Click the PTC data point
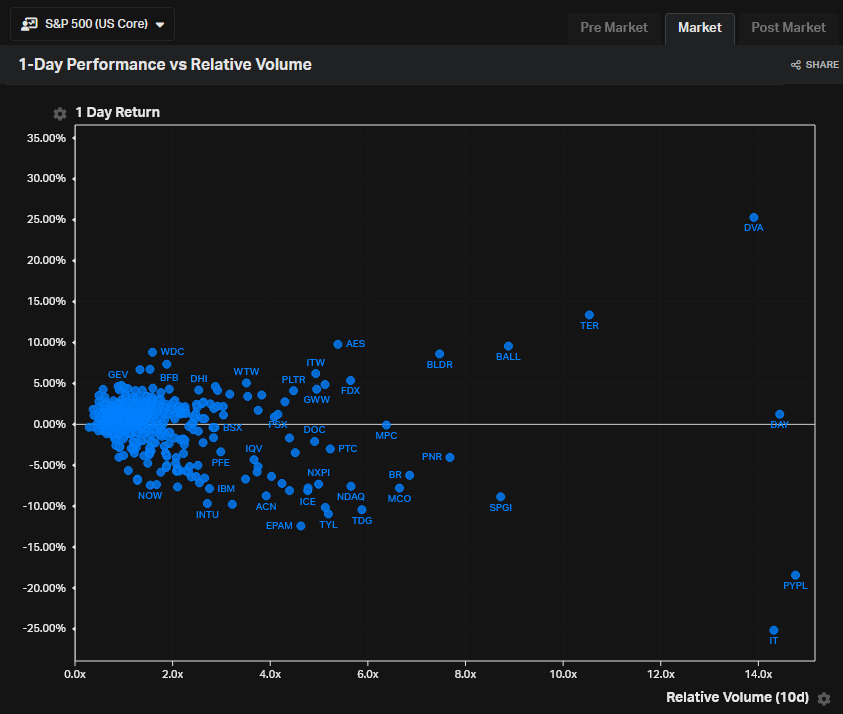 tap(330, 449)
